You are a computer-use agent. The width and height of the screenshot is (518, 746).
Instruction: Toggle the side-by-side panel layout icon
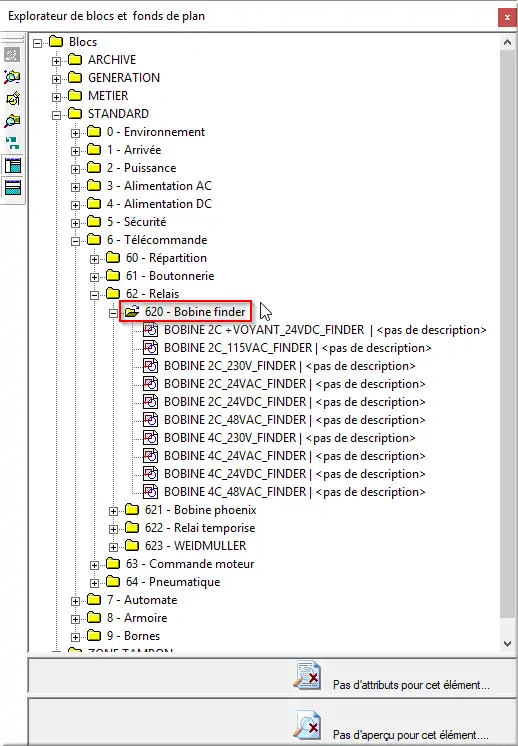[x=12, y=166]
